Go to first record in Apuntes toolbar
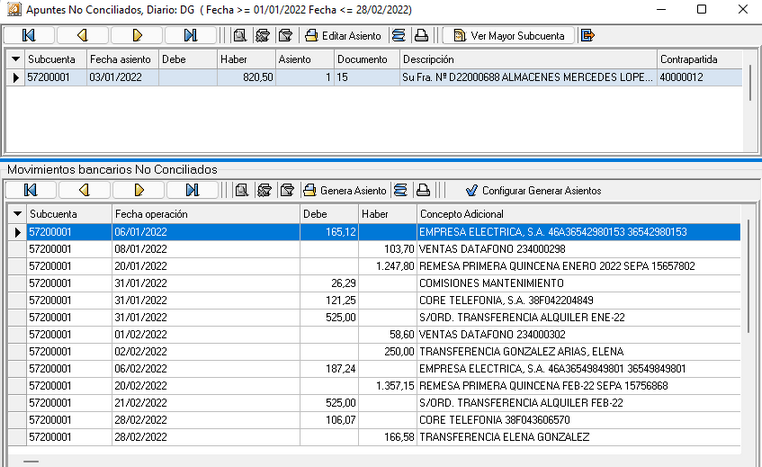Image resolution: width=762 pixels, height=467 pixels. point(29,35)
